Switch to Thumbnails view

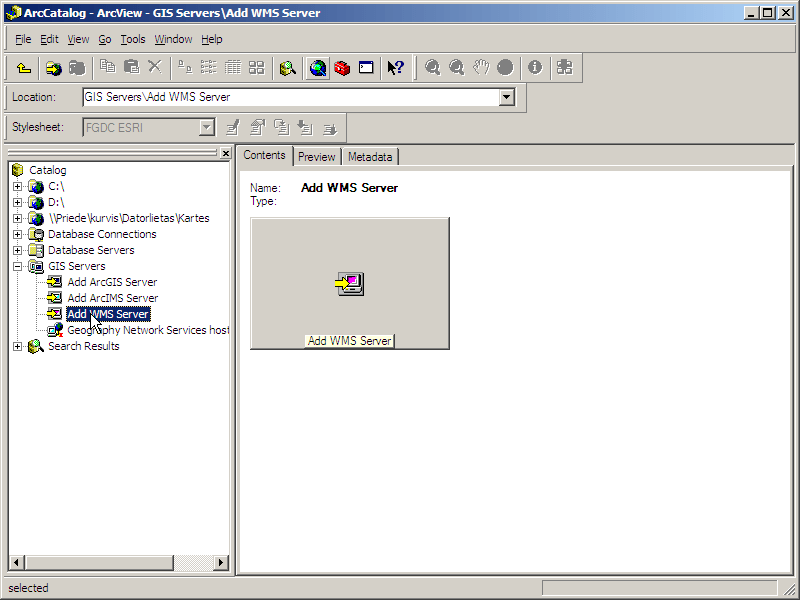point(256,67)
